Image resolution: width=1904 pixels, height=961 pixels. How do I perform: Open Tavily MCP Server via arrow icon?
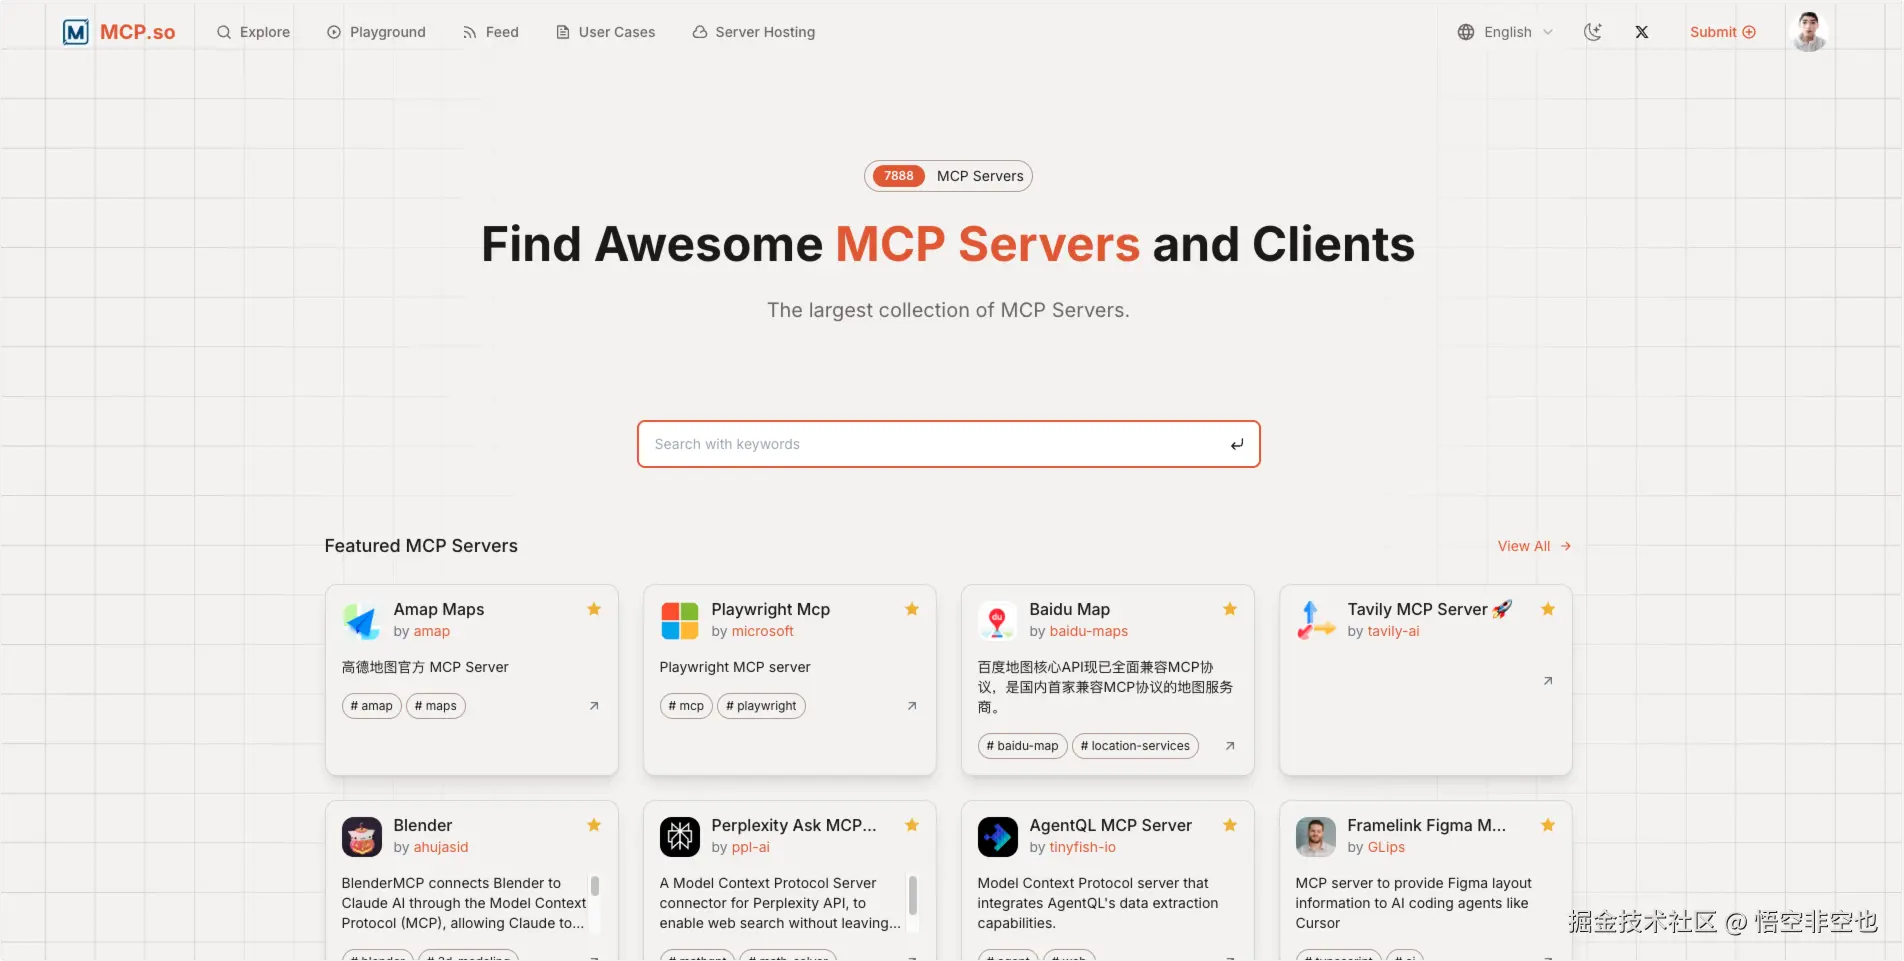click(x=1548, y=681)
